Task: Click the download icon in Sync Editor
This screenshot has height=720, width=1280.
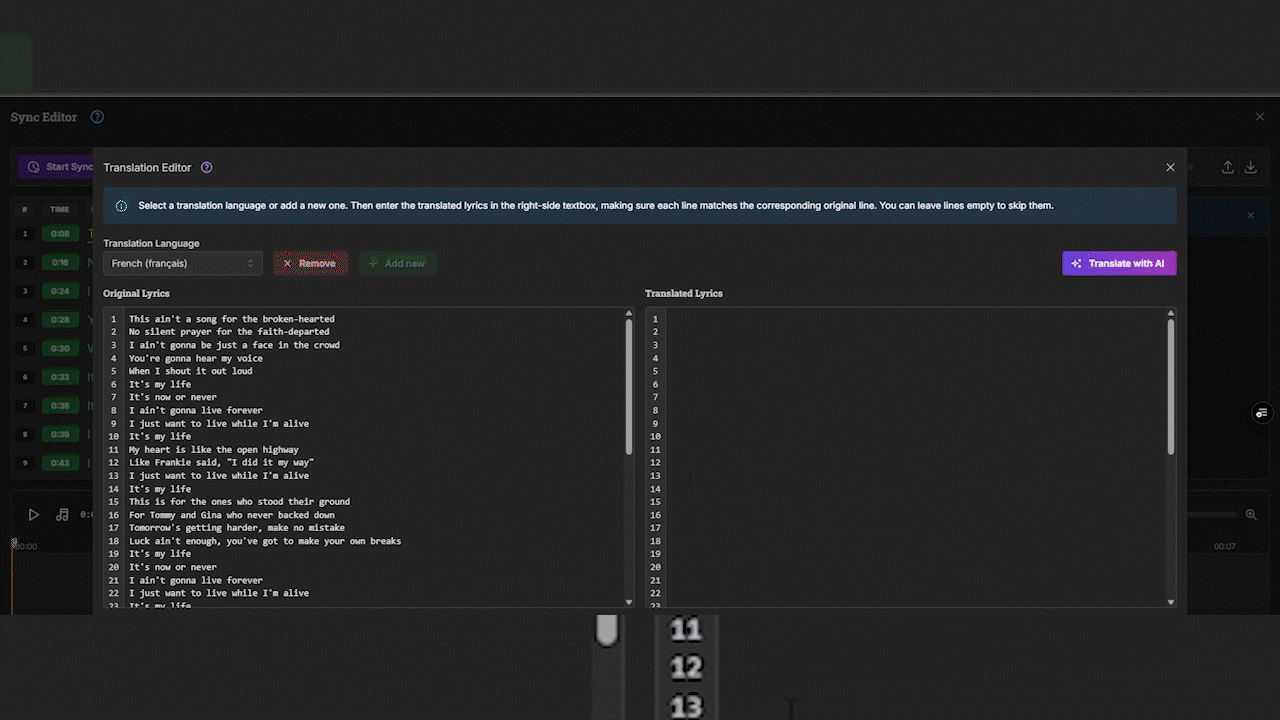Action: pos(1250,167)
